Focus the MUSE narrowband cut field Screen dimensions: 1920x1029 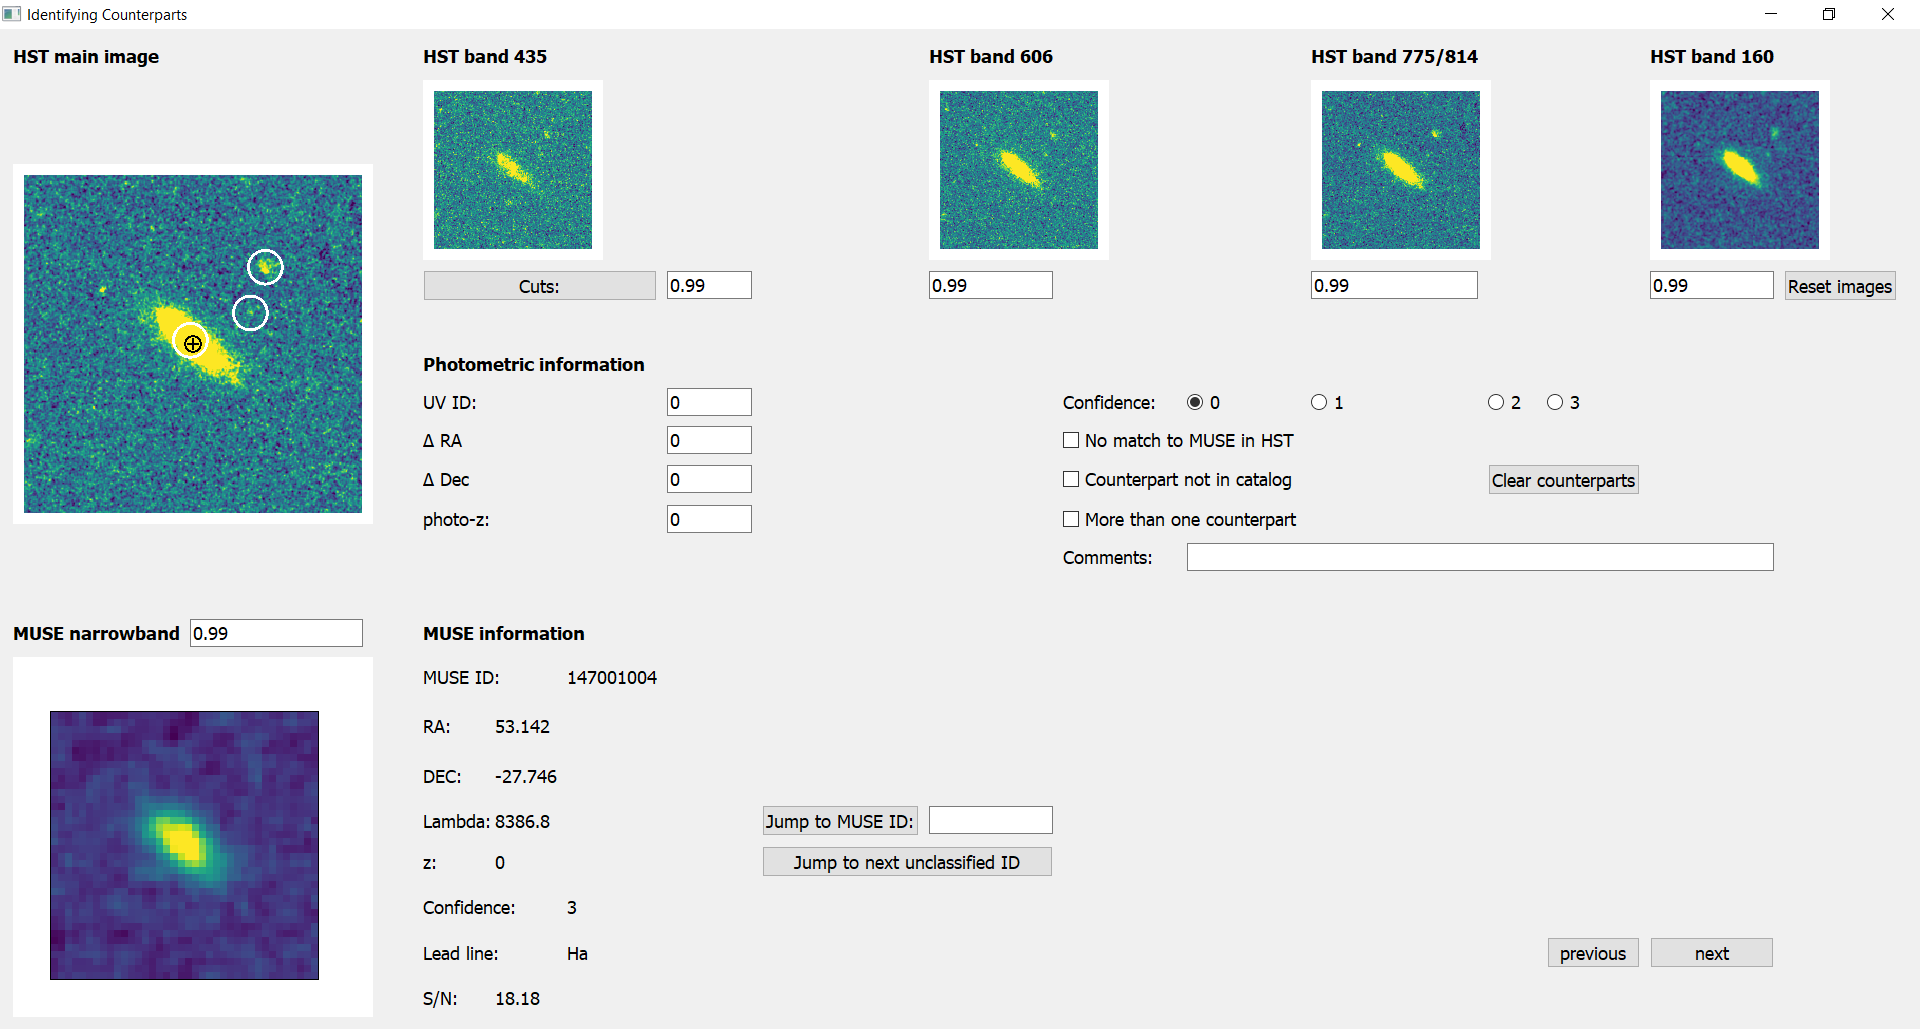tap(276, 633)
